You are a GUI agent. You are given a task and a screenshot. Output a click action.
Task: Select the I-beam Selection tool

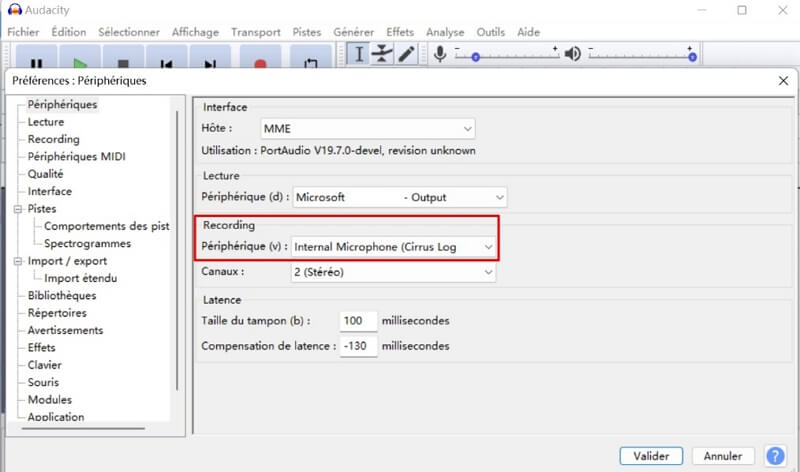[x=359, y=54]
